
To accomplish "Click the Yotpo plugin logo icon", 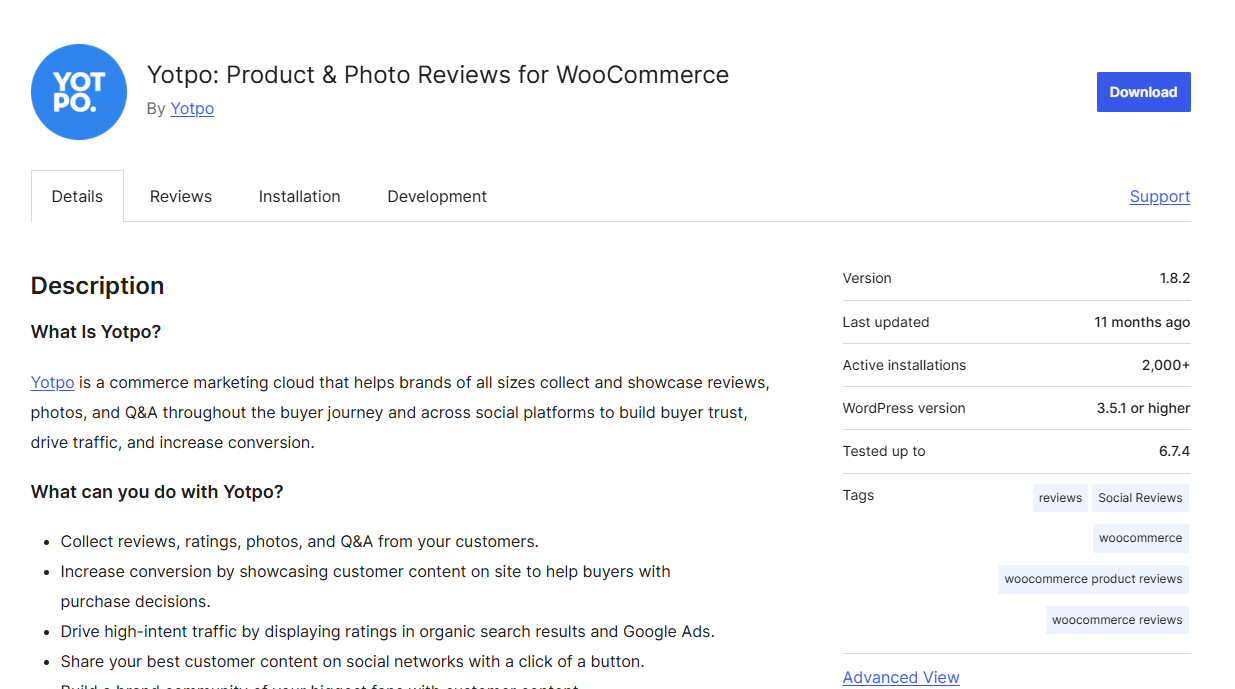I will click(x=79, y=92).
